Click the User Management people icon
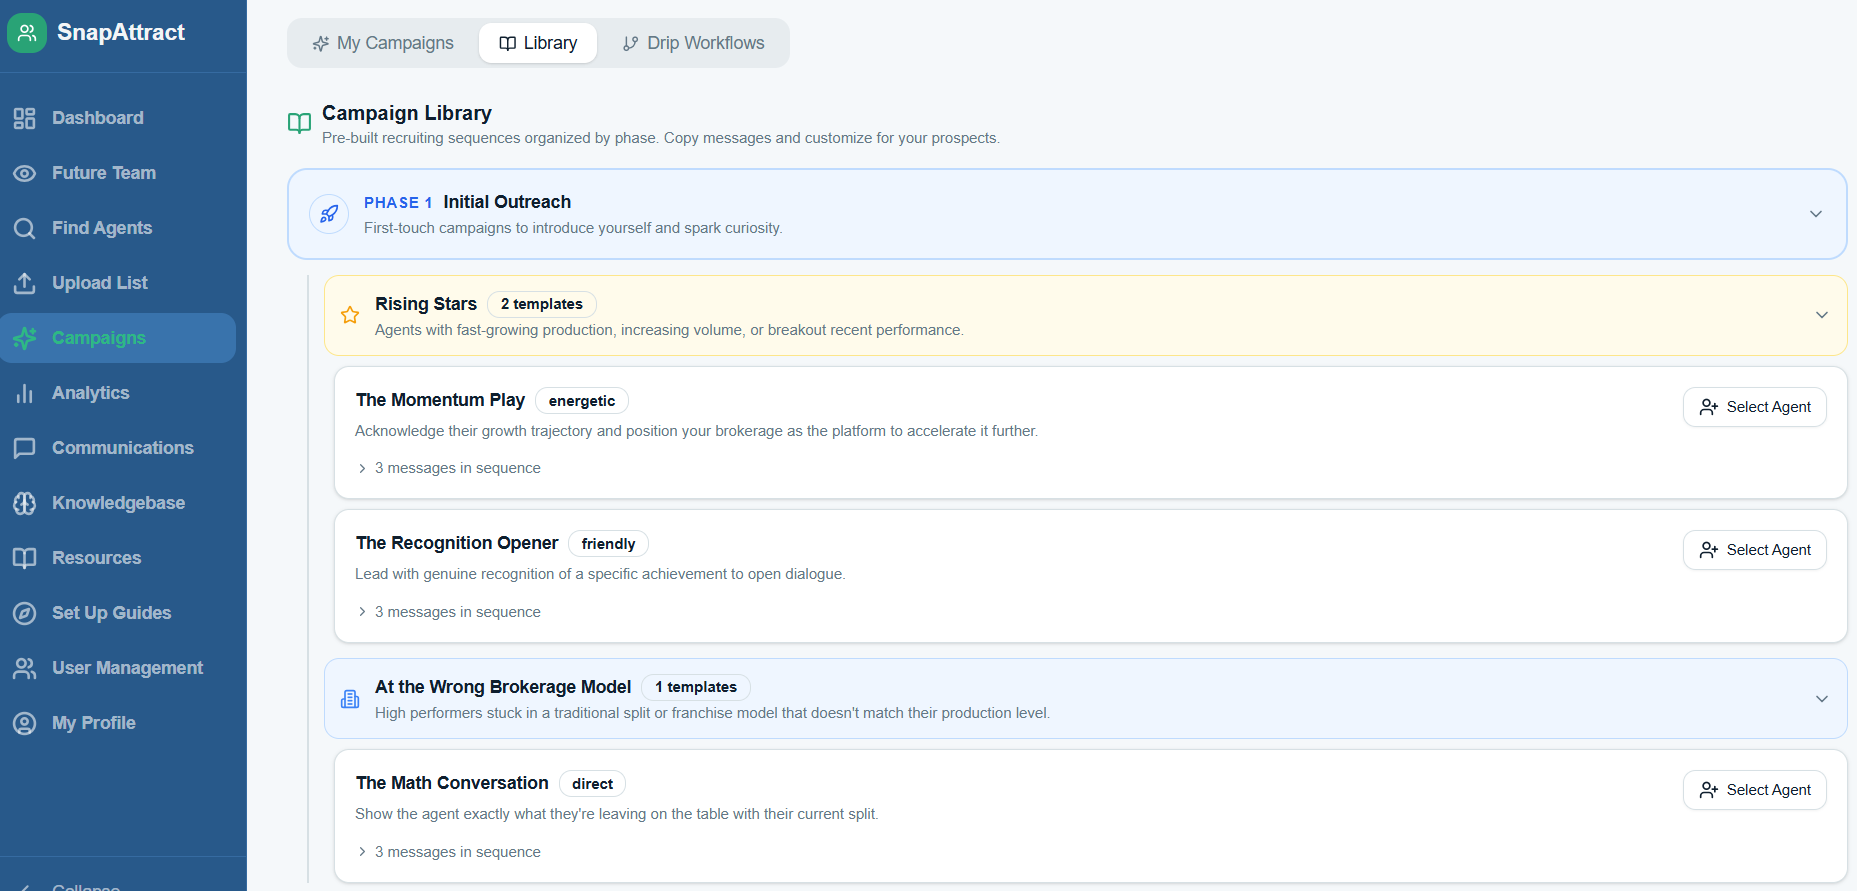1857x891 pixels. pyautogui.click(x=25, y=668)
